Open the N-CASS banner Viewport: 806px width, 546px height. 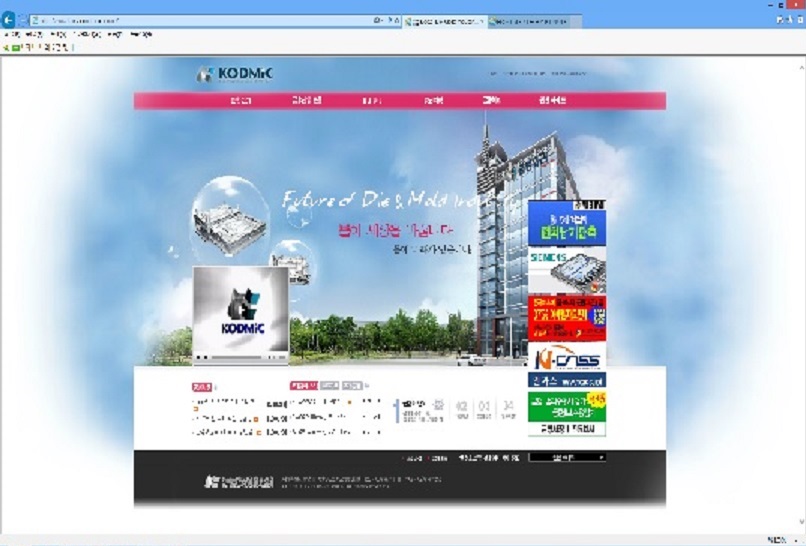tap(566, 357)
